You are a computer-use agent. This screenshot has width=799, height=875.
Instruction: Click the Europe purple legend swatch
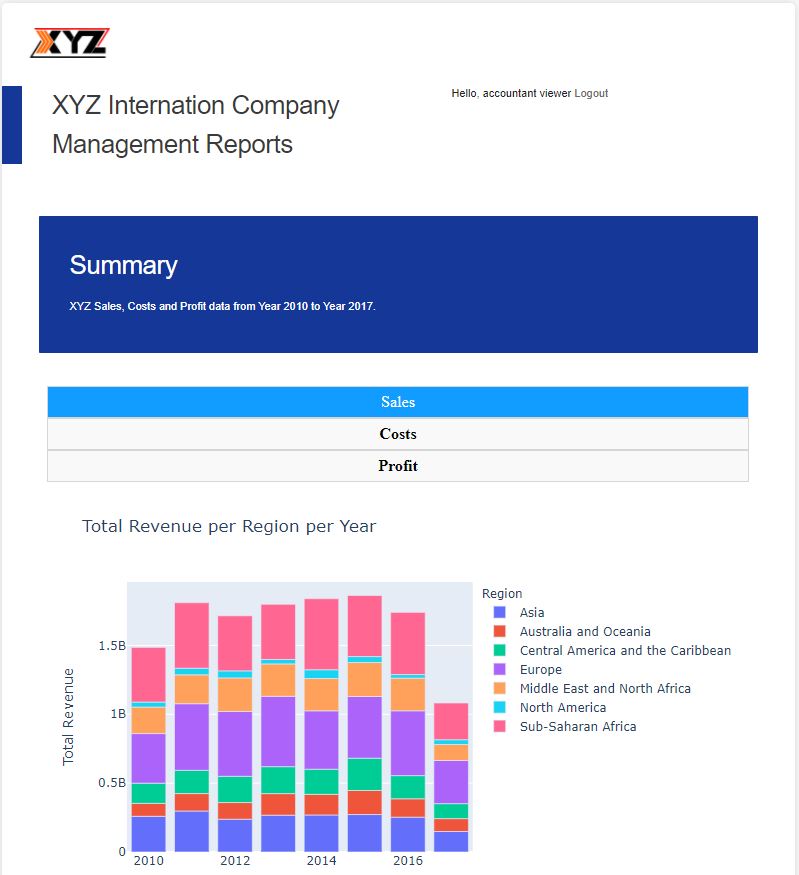500,669
